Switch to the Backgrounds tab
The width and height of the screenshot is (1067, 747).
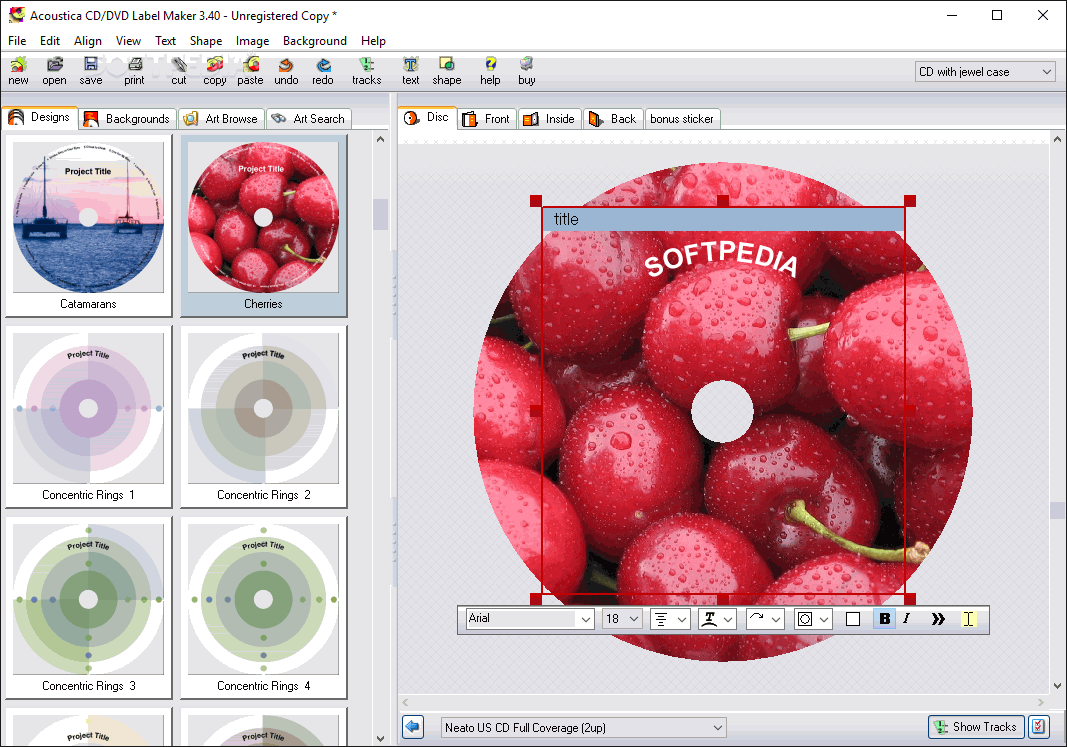pos(127,118)
